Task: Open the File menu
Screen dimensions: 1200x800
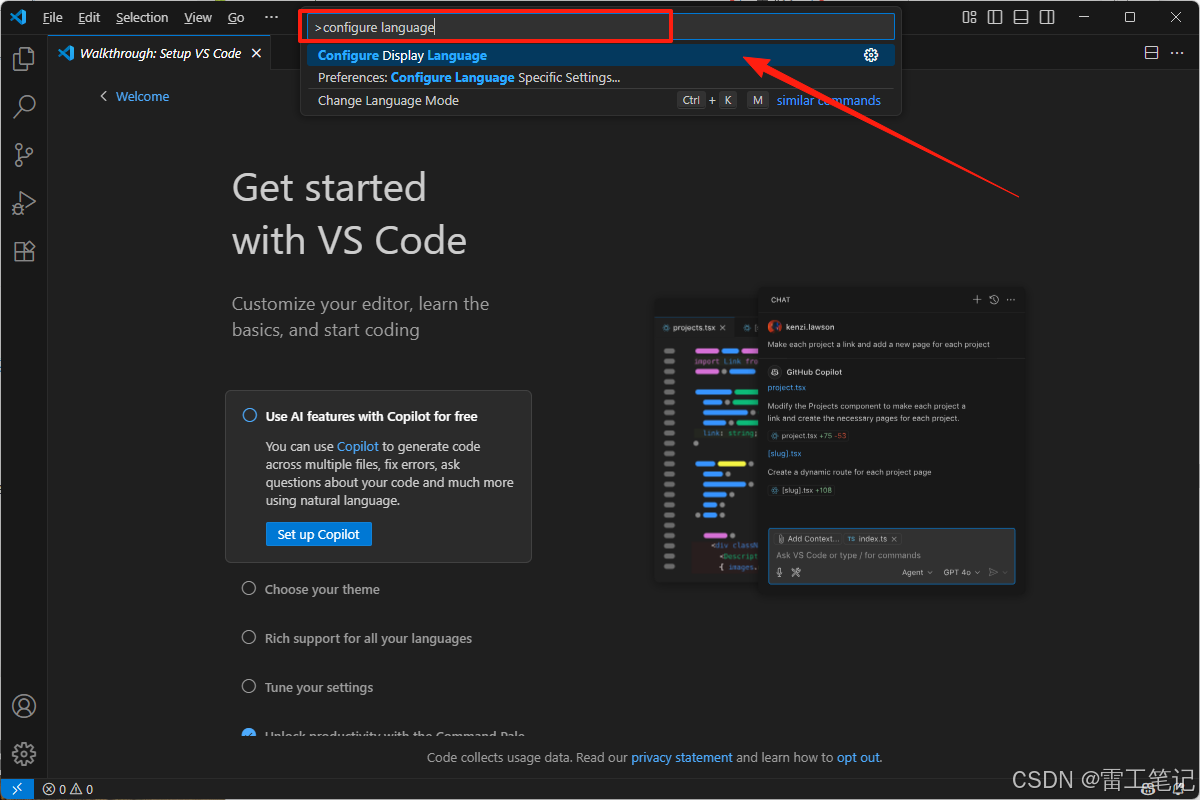Action: tap(52, 17)
